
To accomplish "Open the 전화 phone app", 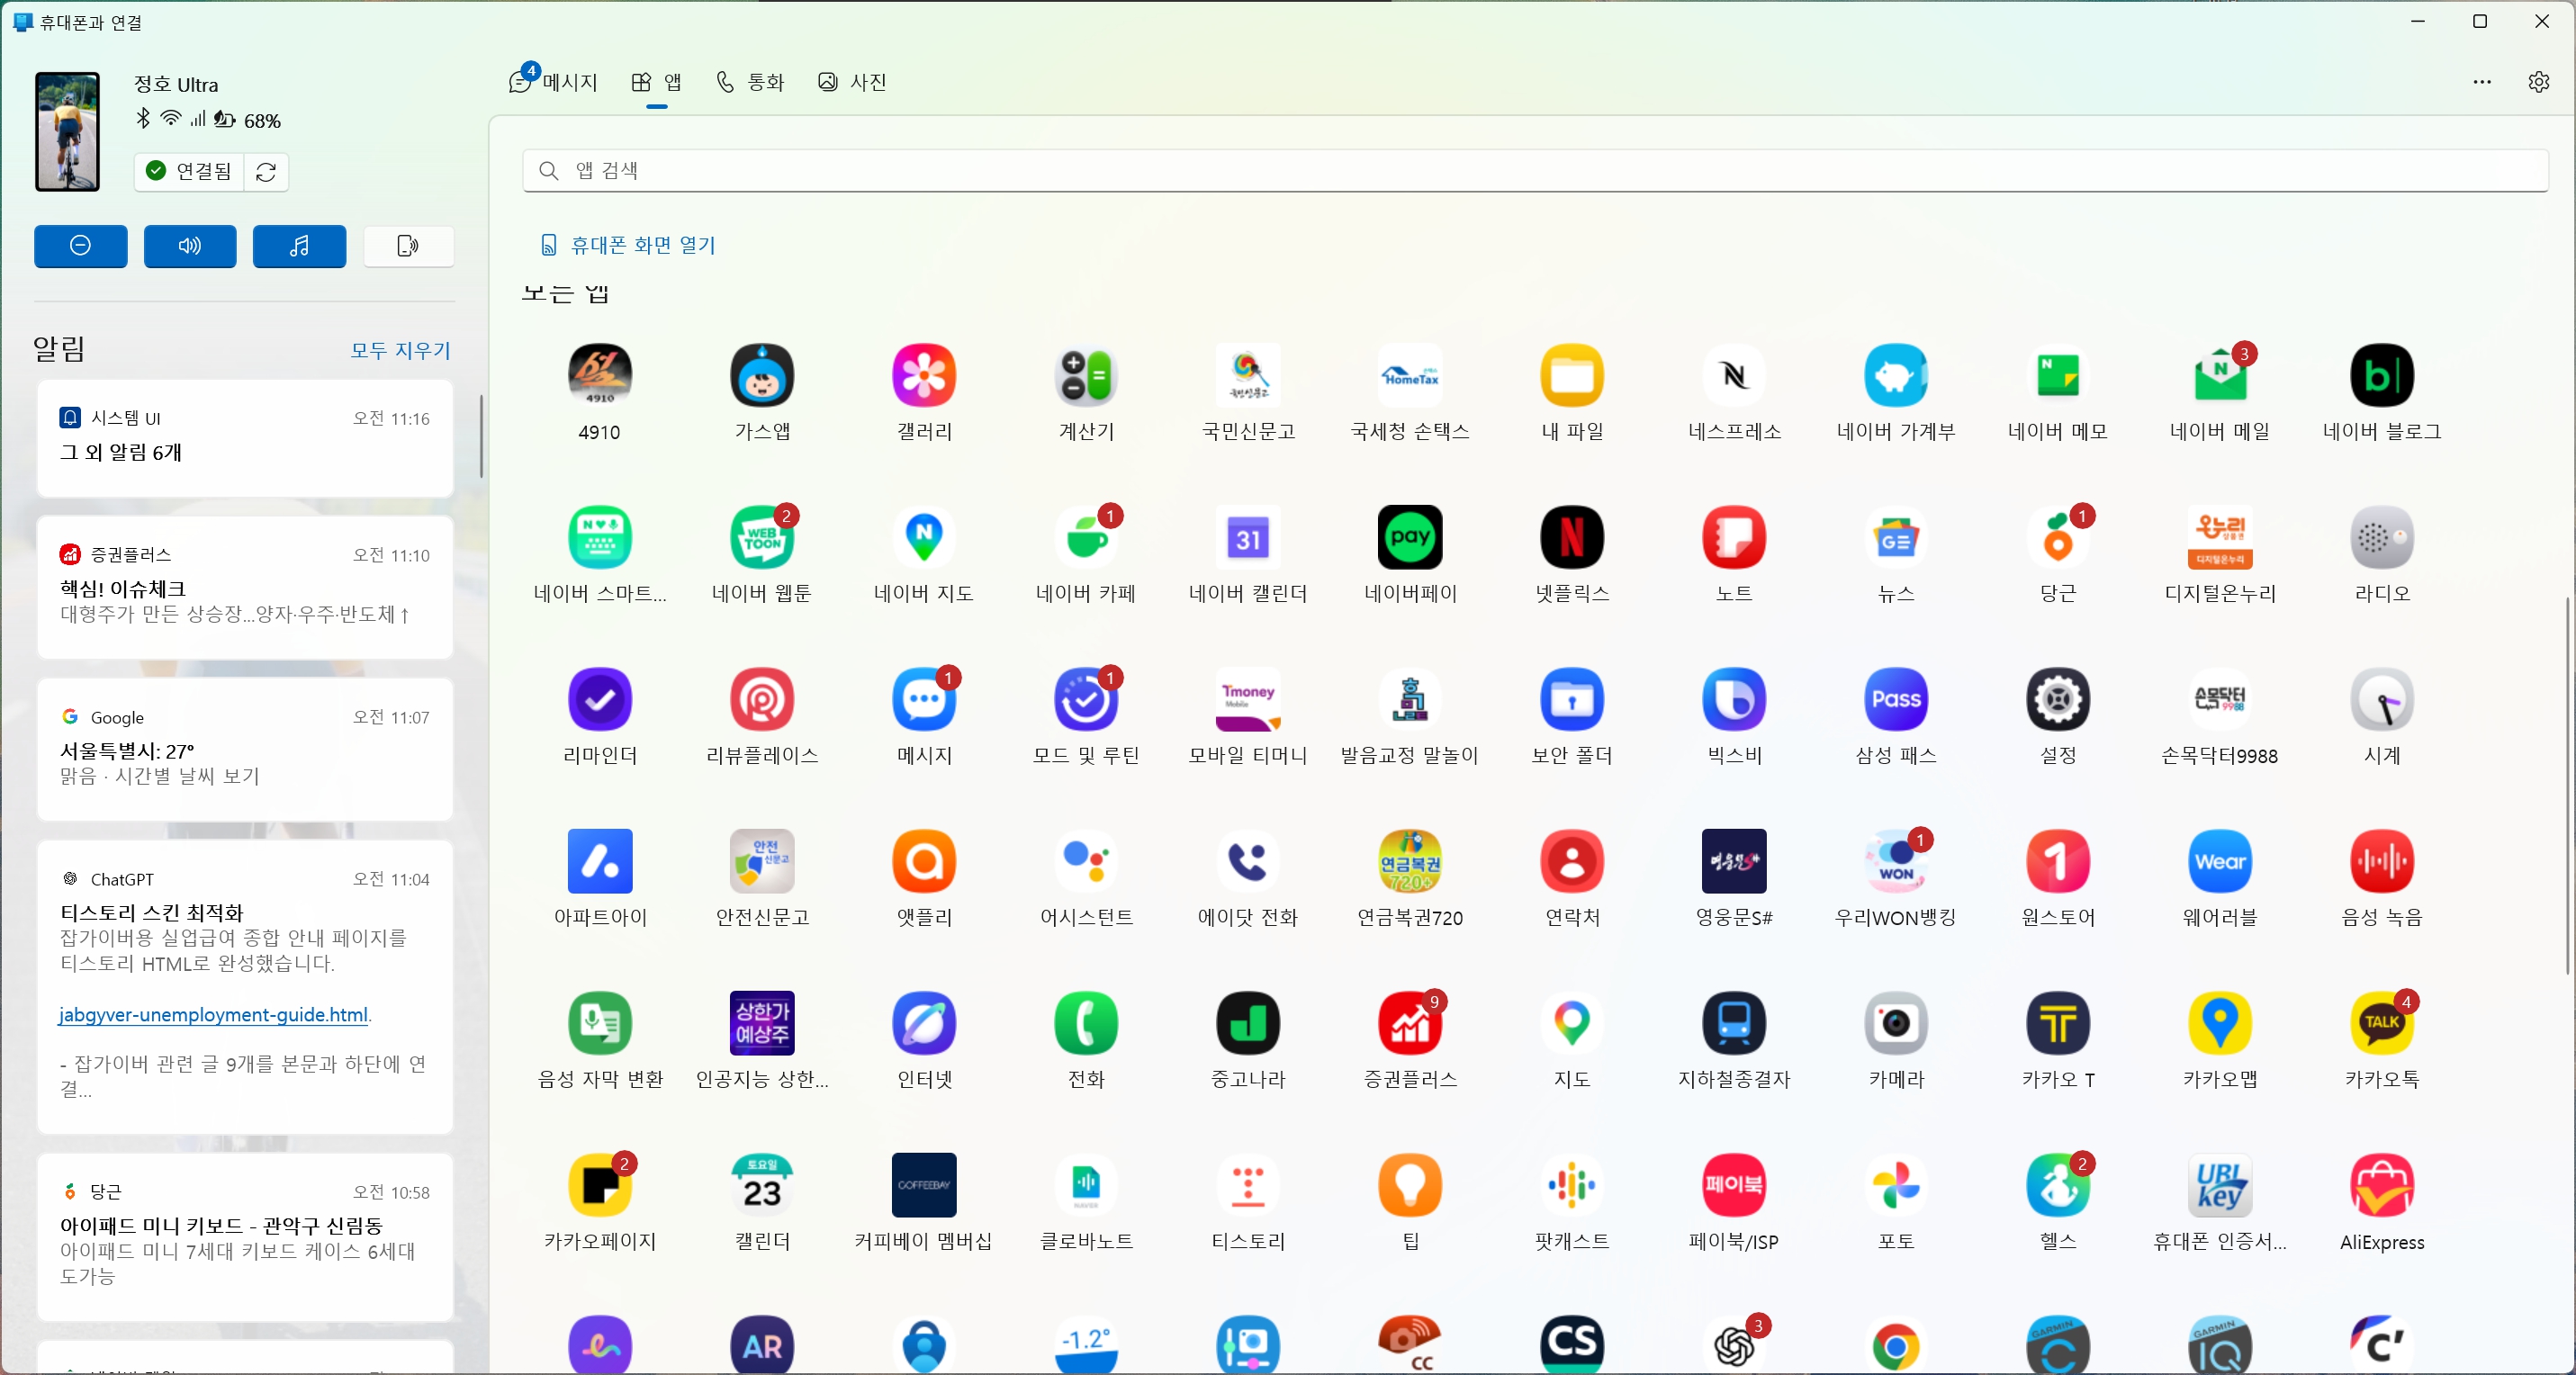I will click(x=1086, y=1024).
